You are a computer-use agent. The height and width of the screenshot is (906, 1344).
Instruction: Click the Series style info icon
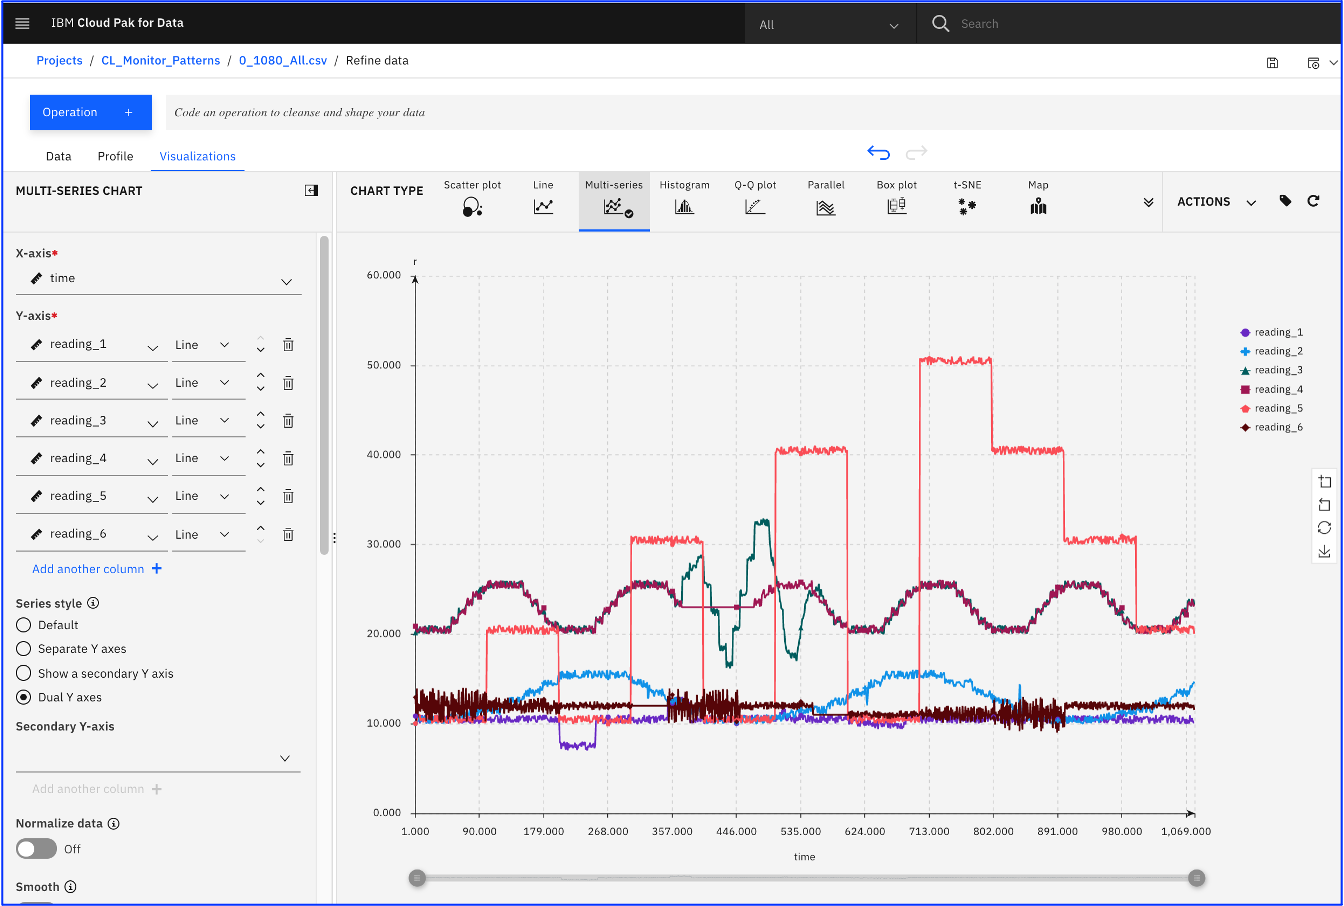[93, 603]
